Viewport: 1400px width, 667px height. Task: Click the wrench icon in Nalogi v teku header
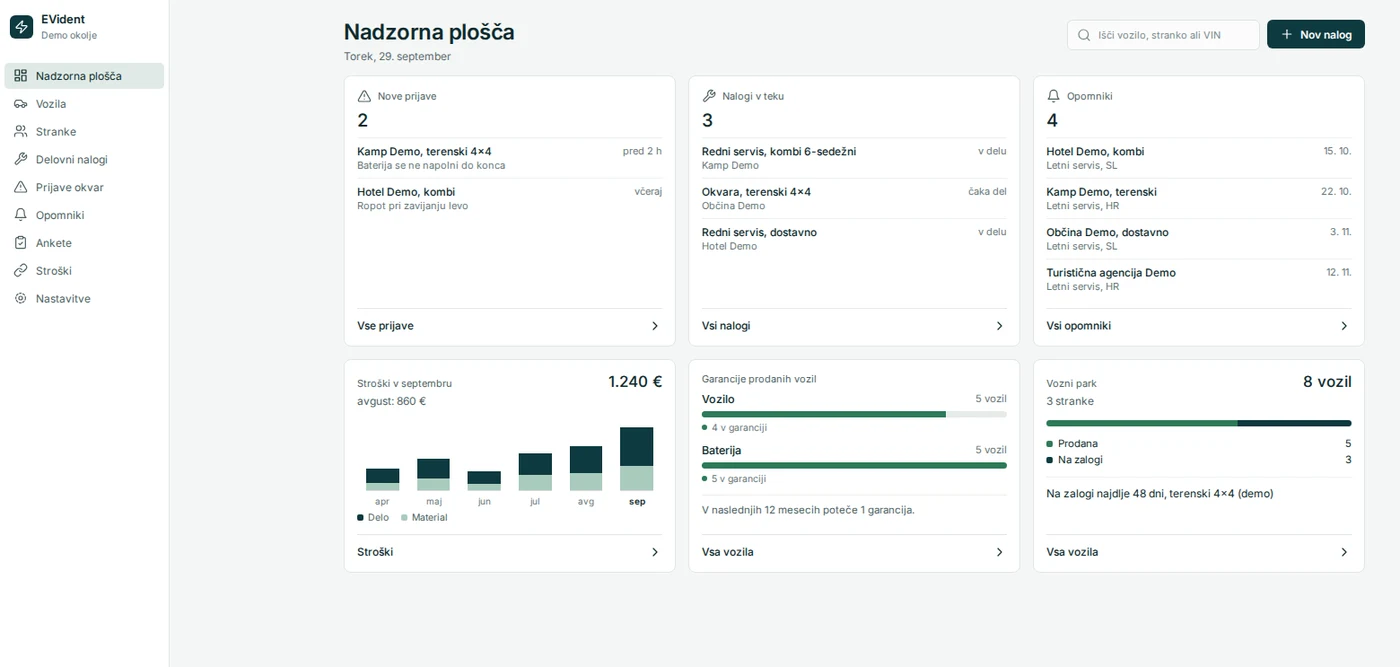pyautogui.click(x=709, y=96)
